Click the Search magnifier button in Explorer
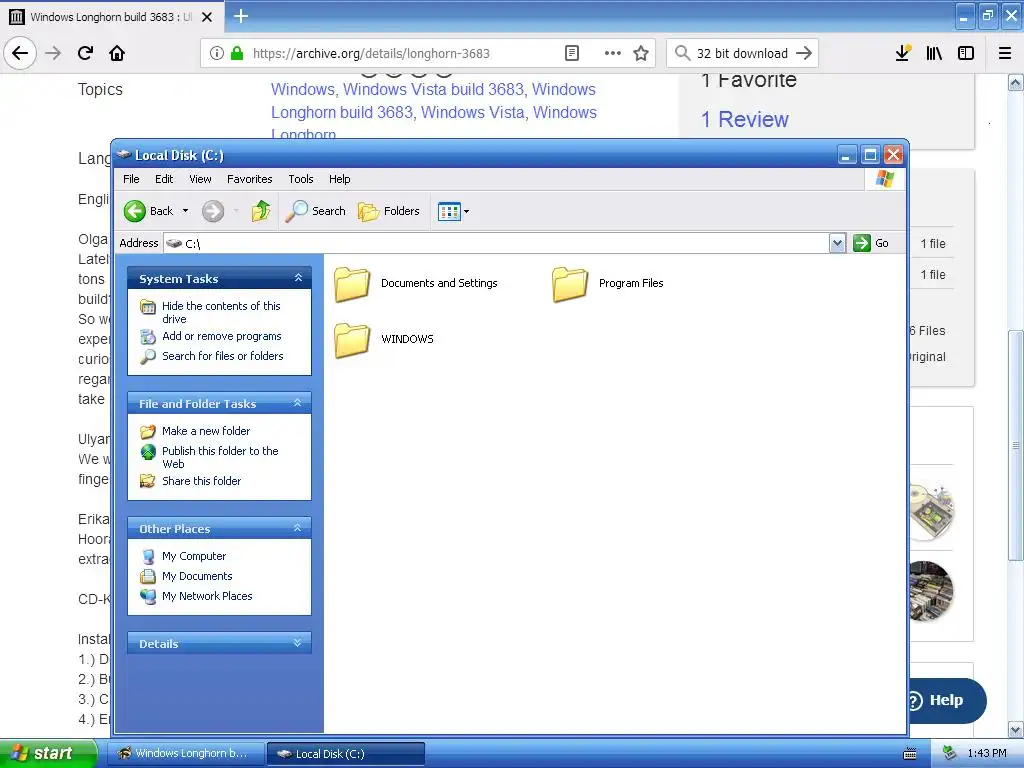Viewport: 1024px width, 768px height. point(316,211)
